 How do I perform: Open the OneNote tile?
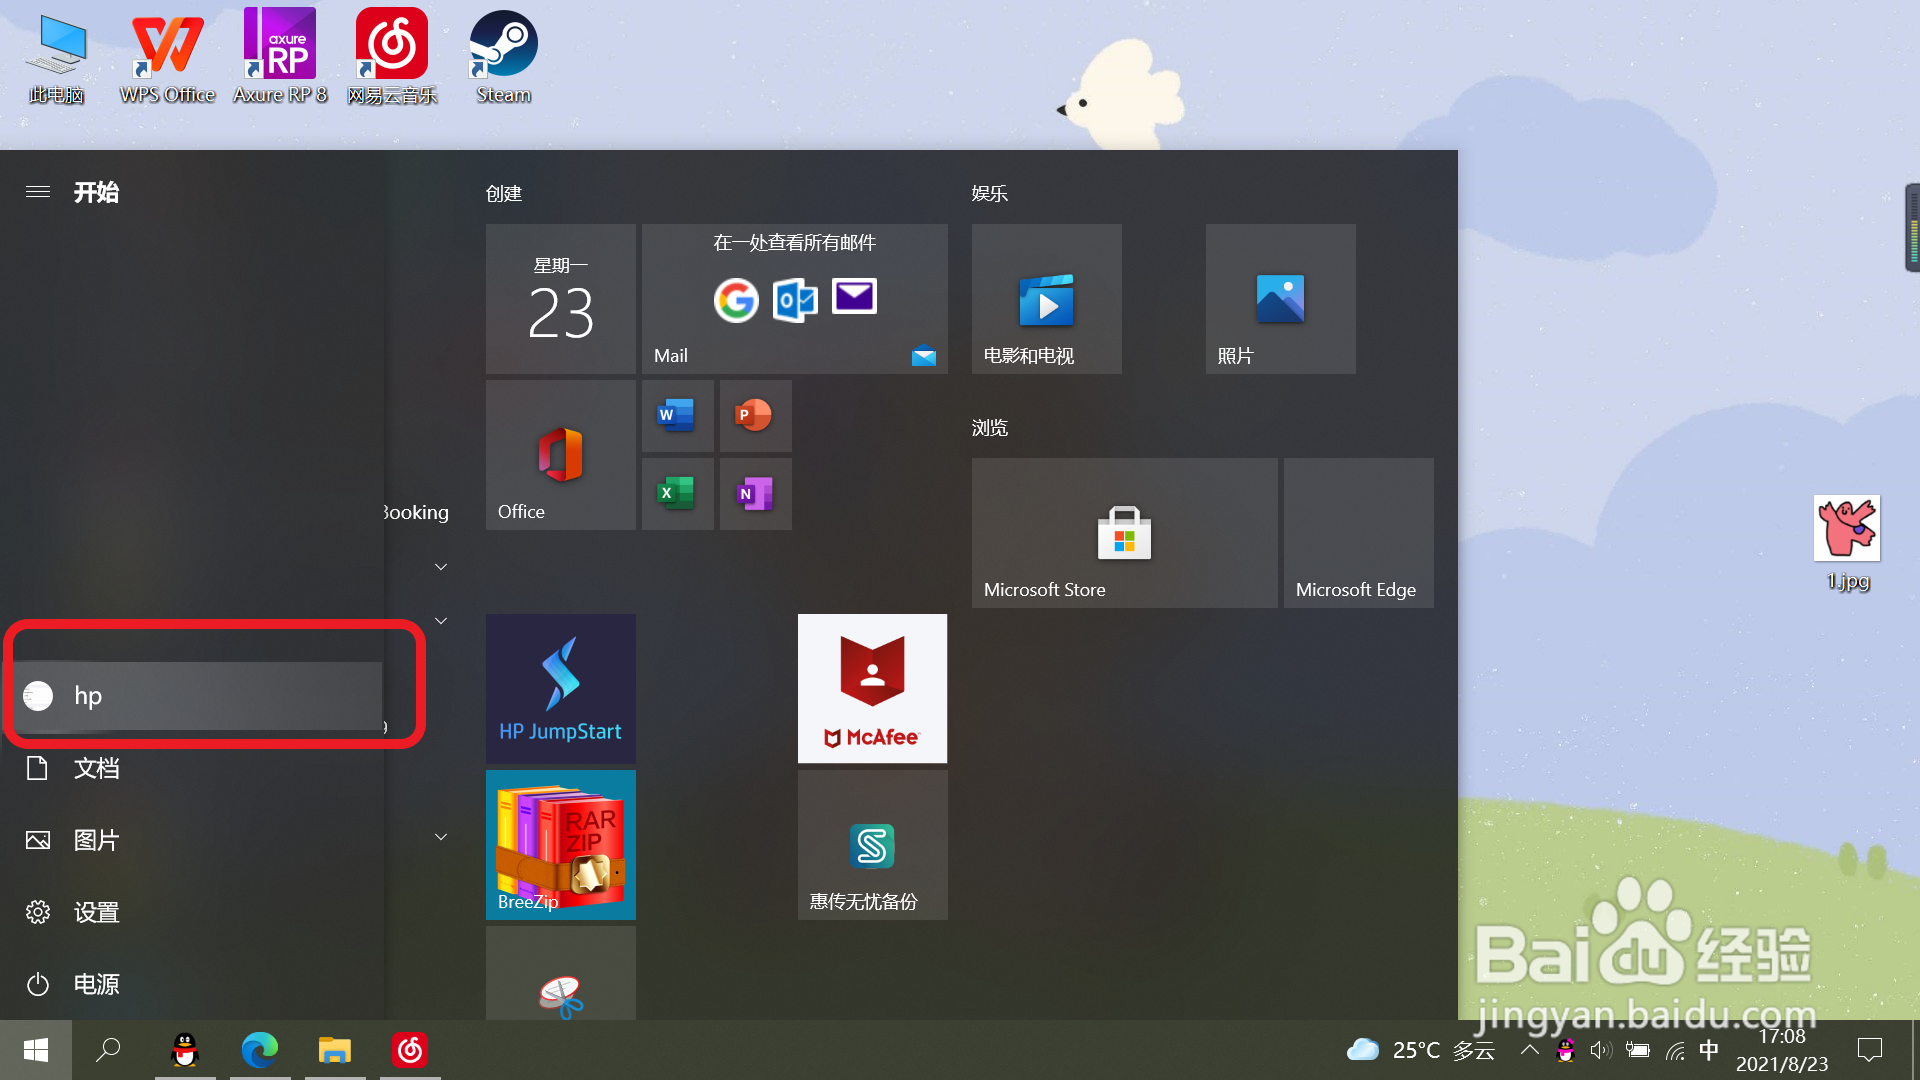(x=755, y=493)
